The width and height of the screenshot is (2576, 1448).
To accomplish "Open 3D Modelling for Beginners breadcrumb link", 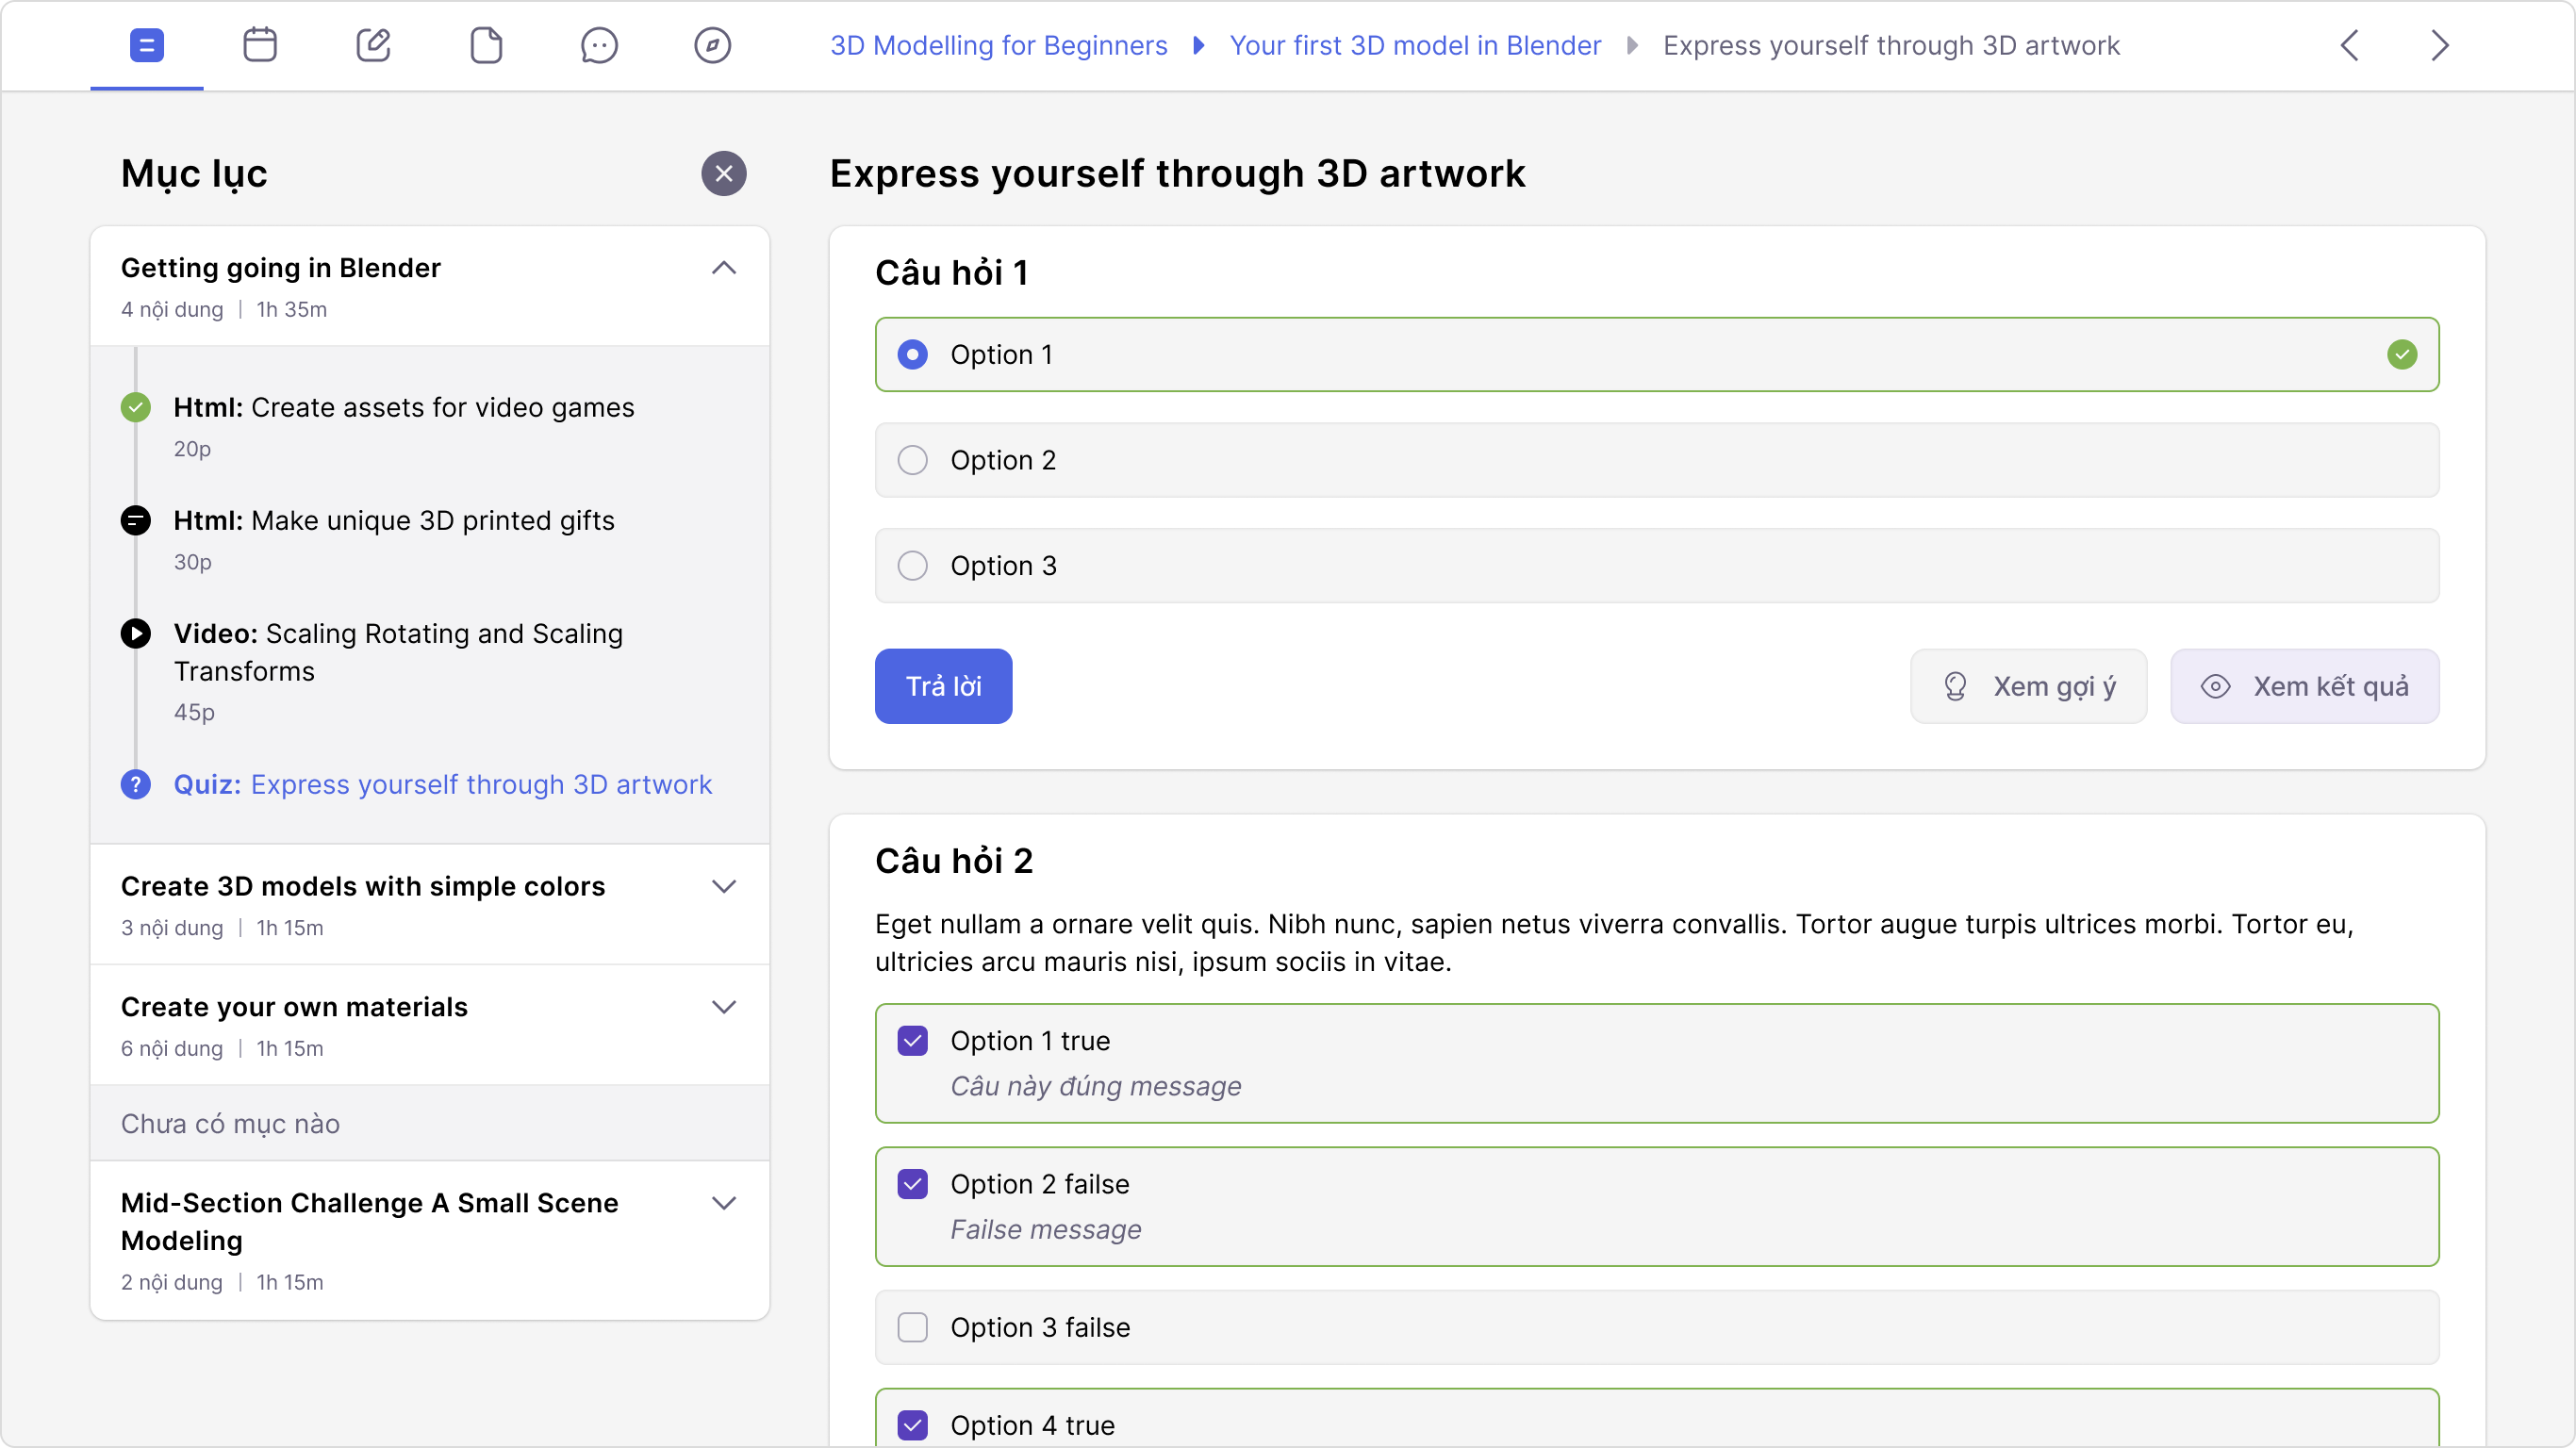I will coord(998,45).
